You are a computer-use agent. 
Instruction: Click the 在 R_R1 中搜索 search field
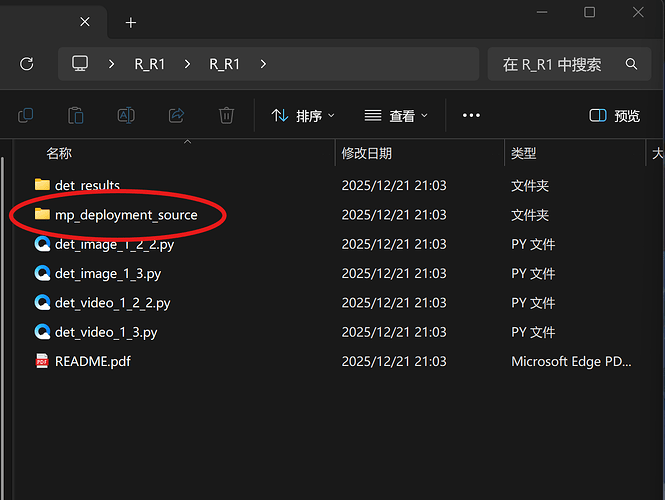(552, 64)
